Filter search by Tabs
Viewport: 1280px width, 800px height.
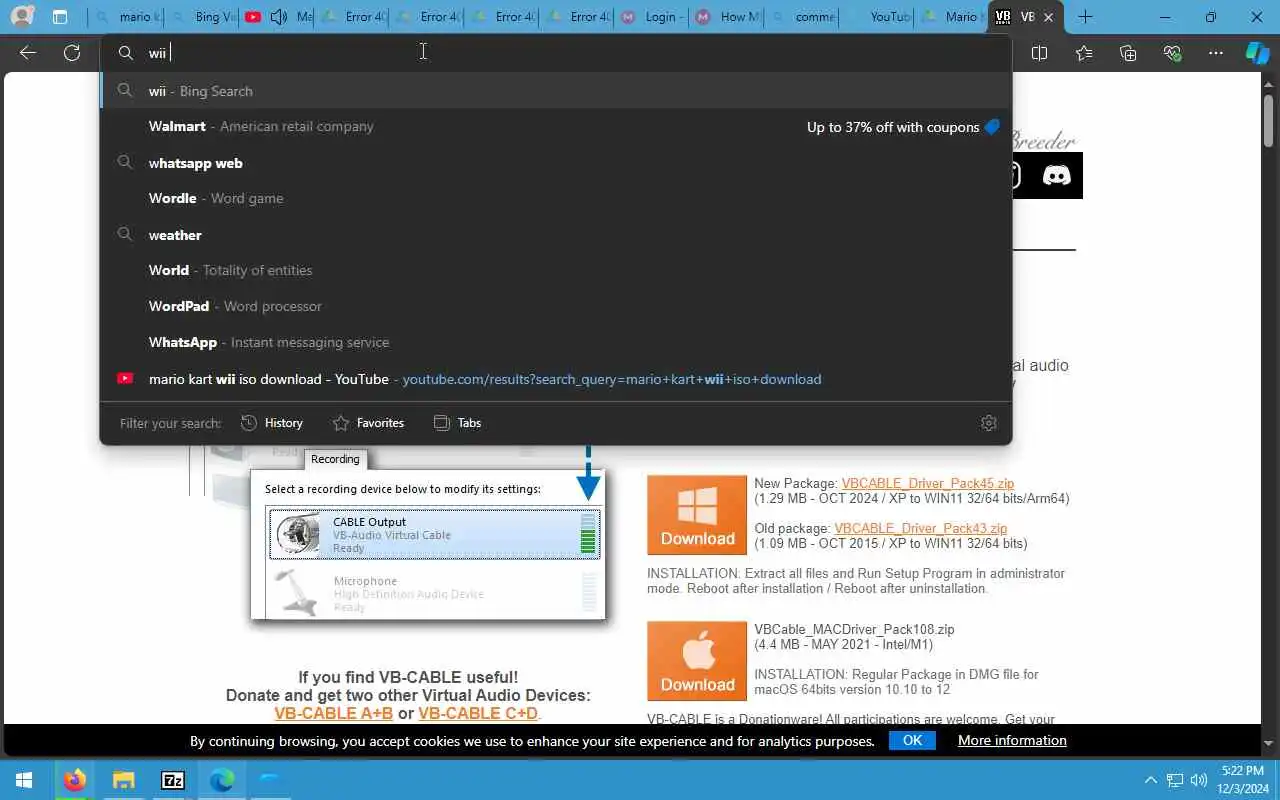coord(457,423)
